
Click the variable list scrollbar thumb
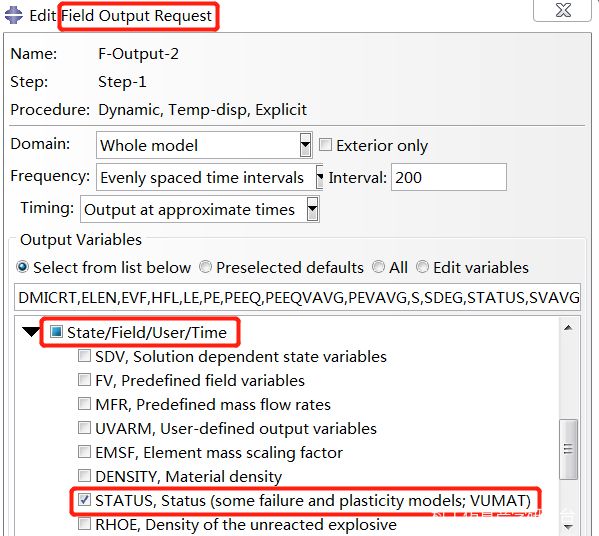568,449
